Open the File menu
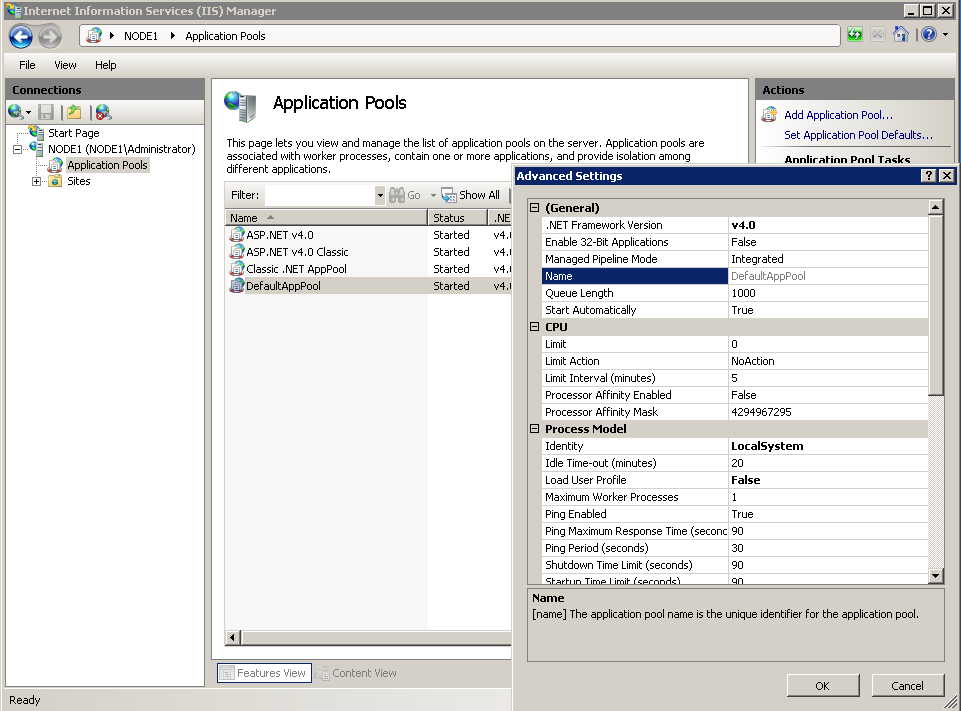Screen dimensions: 961x711 [x=27, y=65]
